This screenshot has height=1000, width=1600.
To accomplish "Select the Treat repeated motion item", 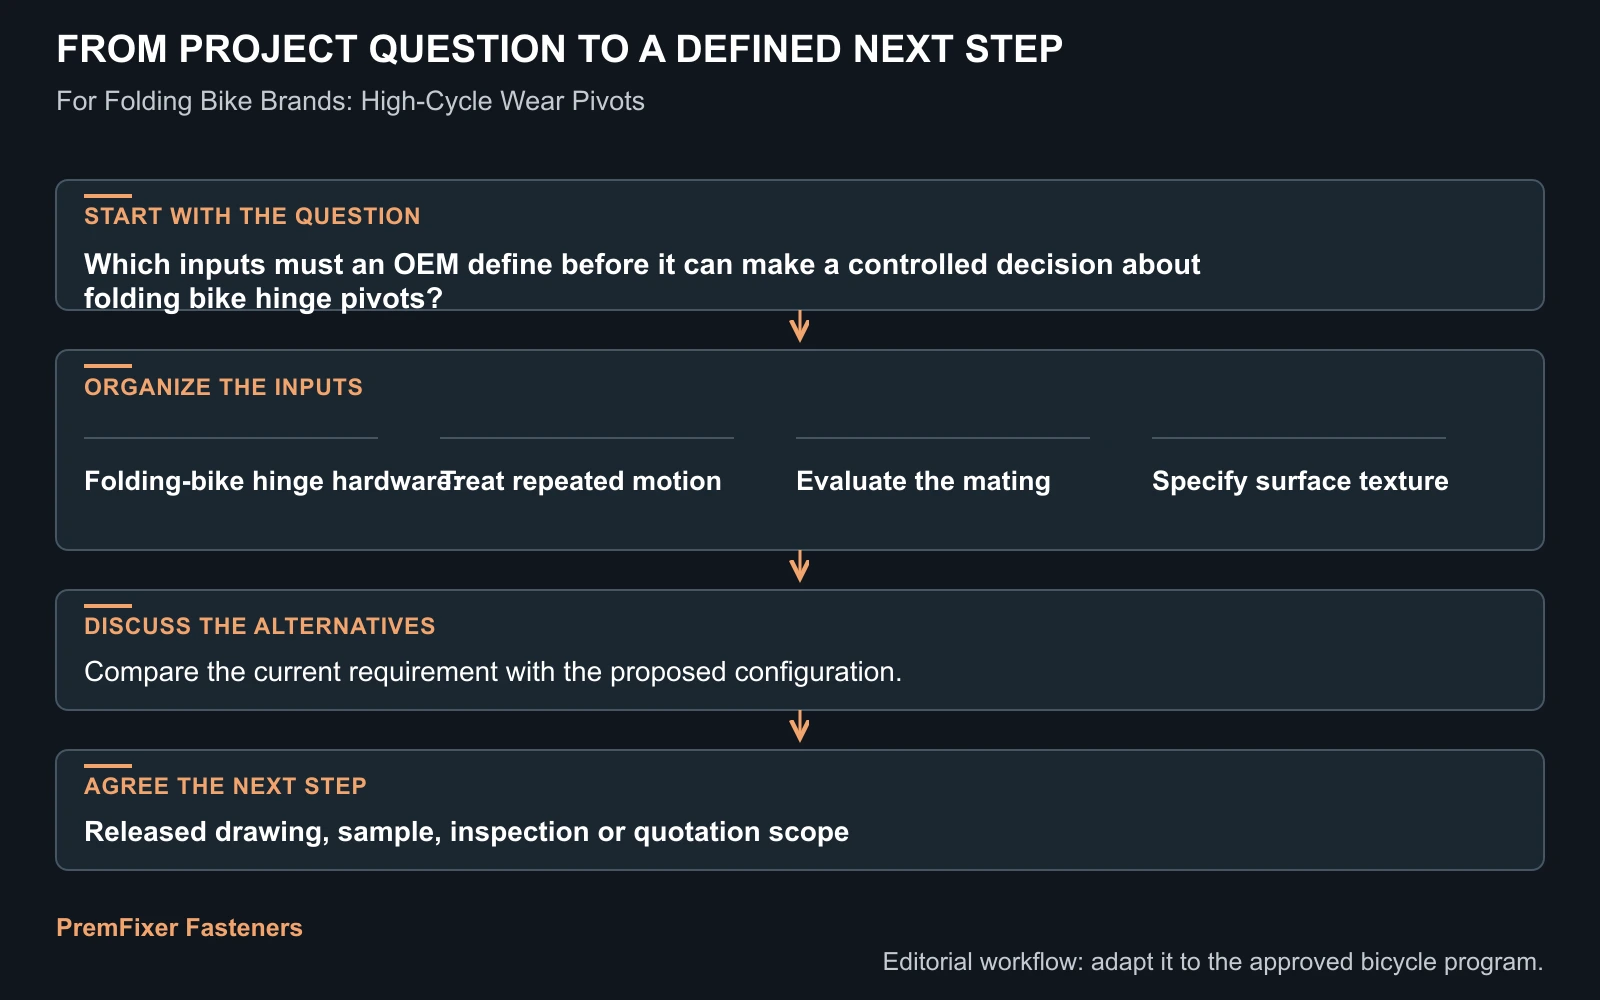I will (x=581, y=481).
